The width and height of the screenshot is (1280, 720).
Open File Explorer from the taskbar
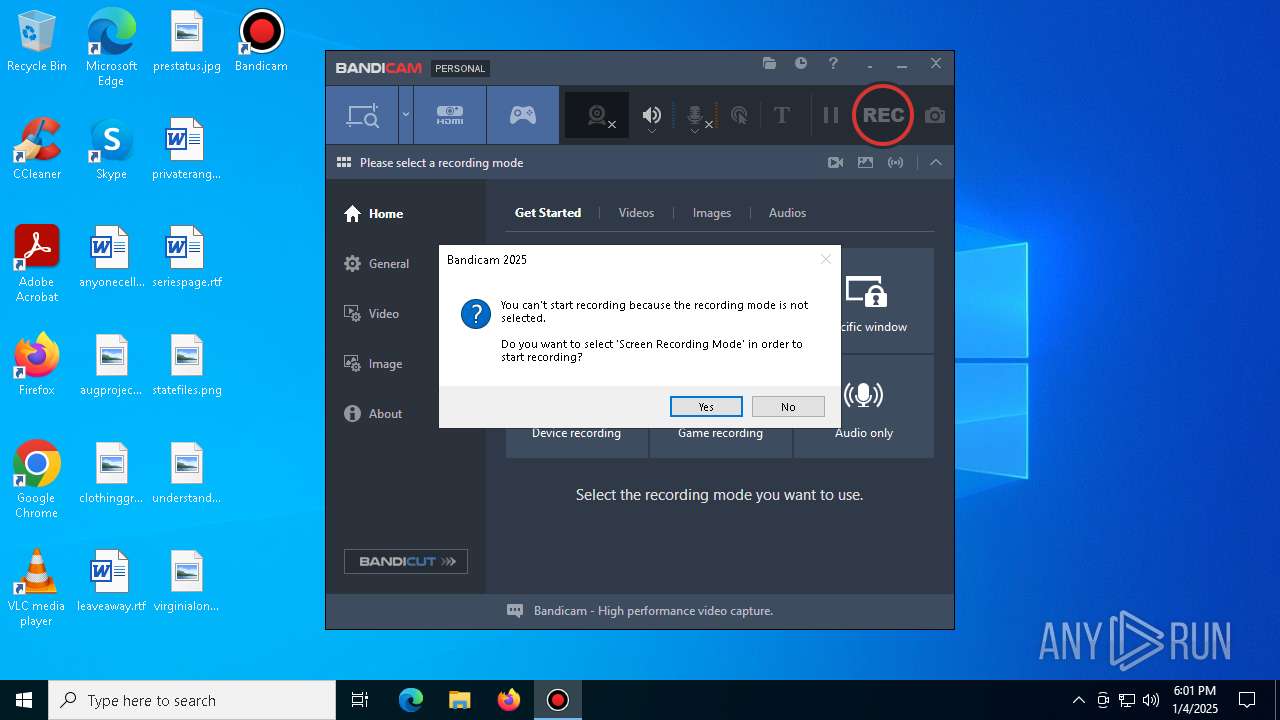(459, 700)
